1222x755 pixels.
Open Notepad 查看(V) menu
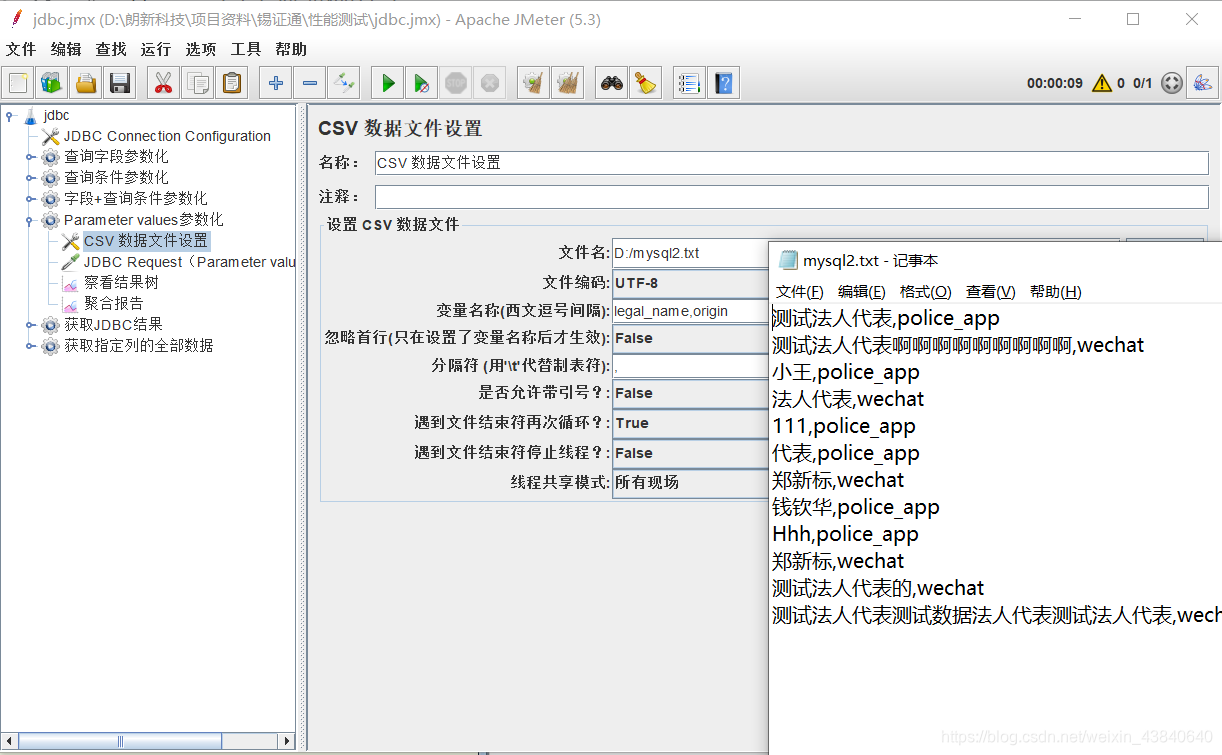pos(991,292)
